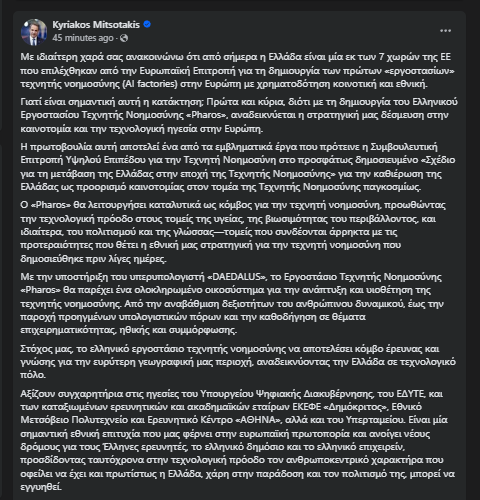Click the final word "εγγυηθεί" of the post
480x500 pixels.
tap(41, 487)
